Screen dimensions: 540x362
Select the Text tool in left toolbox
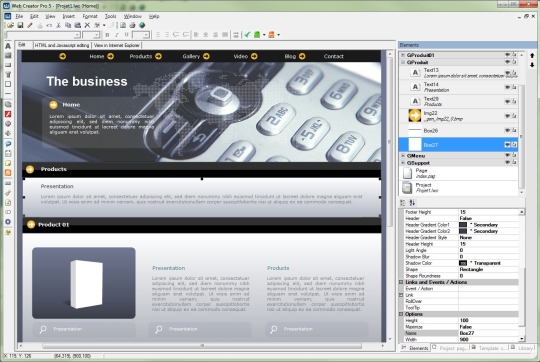[x=8, y=46]
